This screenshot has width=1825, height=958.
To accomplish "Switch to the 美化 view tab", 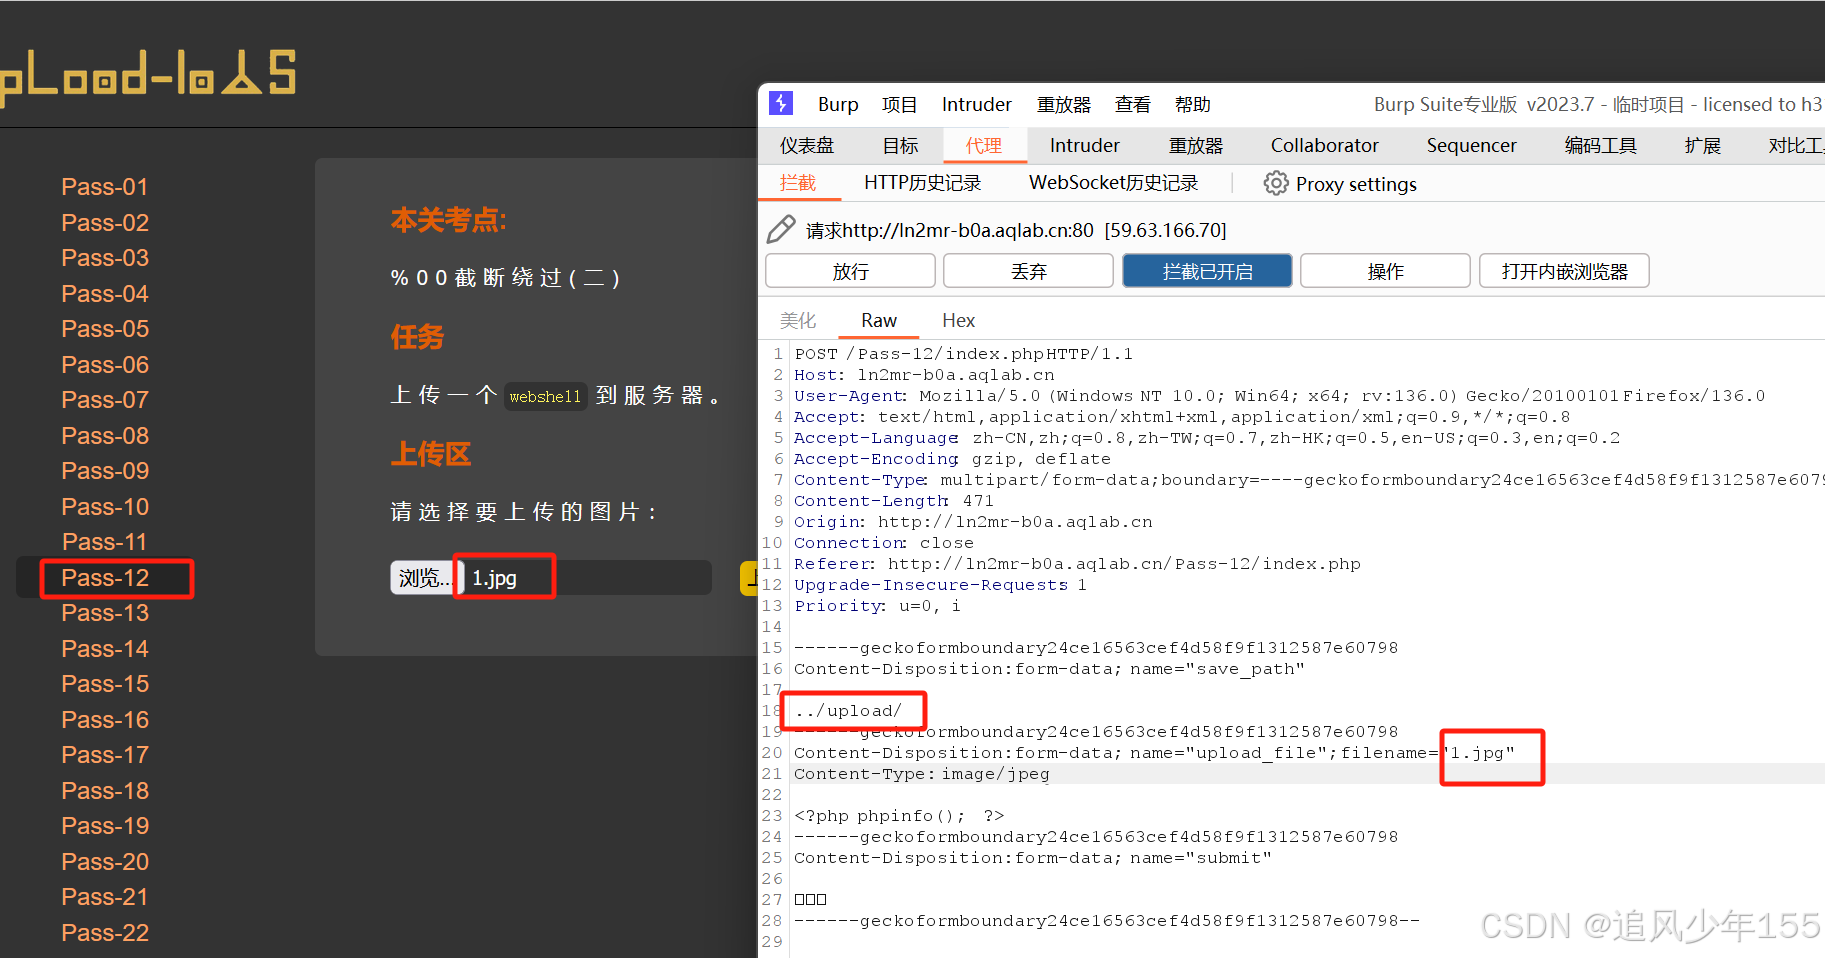I will (x=798, y=320).
